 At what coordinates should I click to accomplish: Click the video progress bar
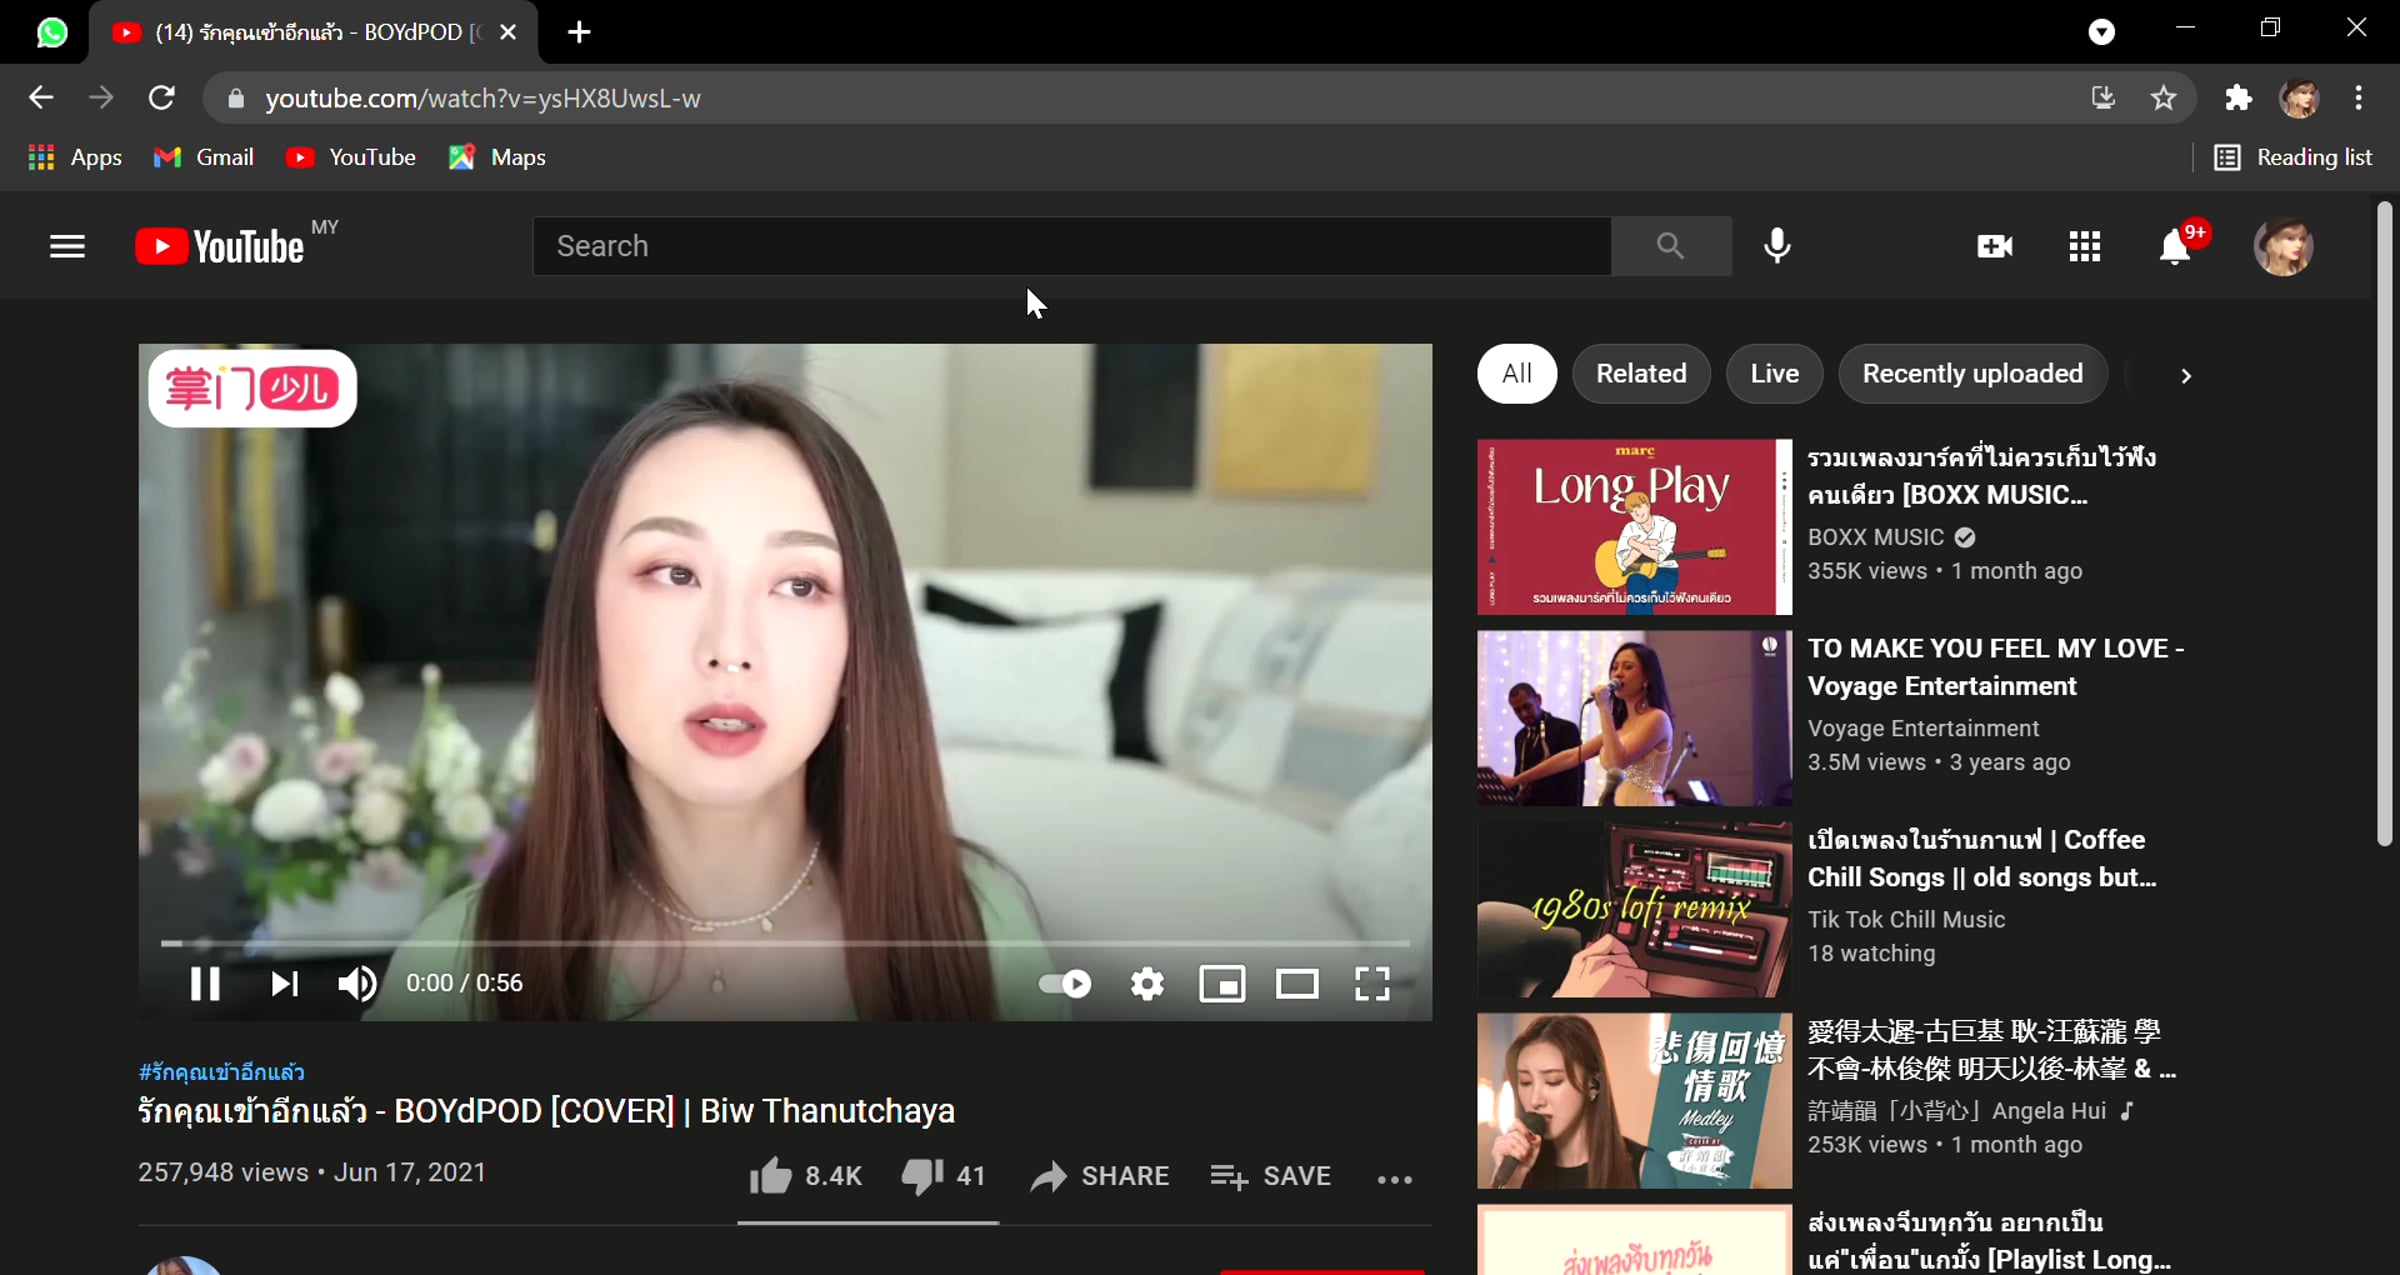click(x=785, y=943)
